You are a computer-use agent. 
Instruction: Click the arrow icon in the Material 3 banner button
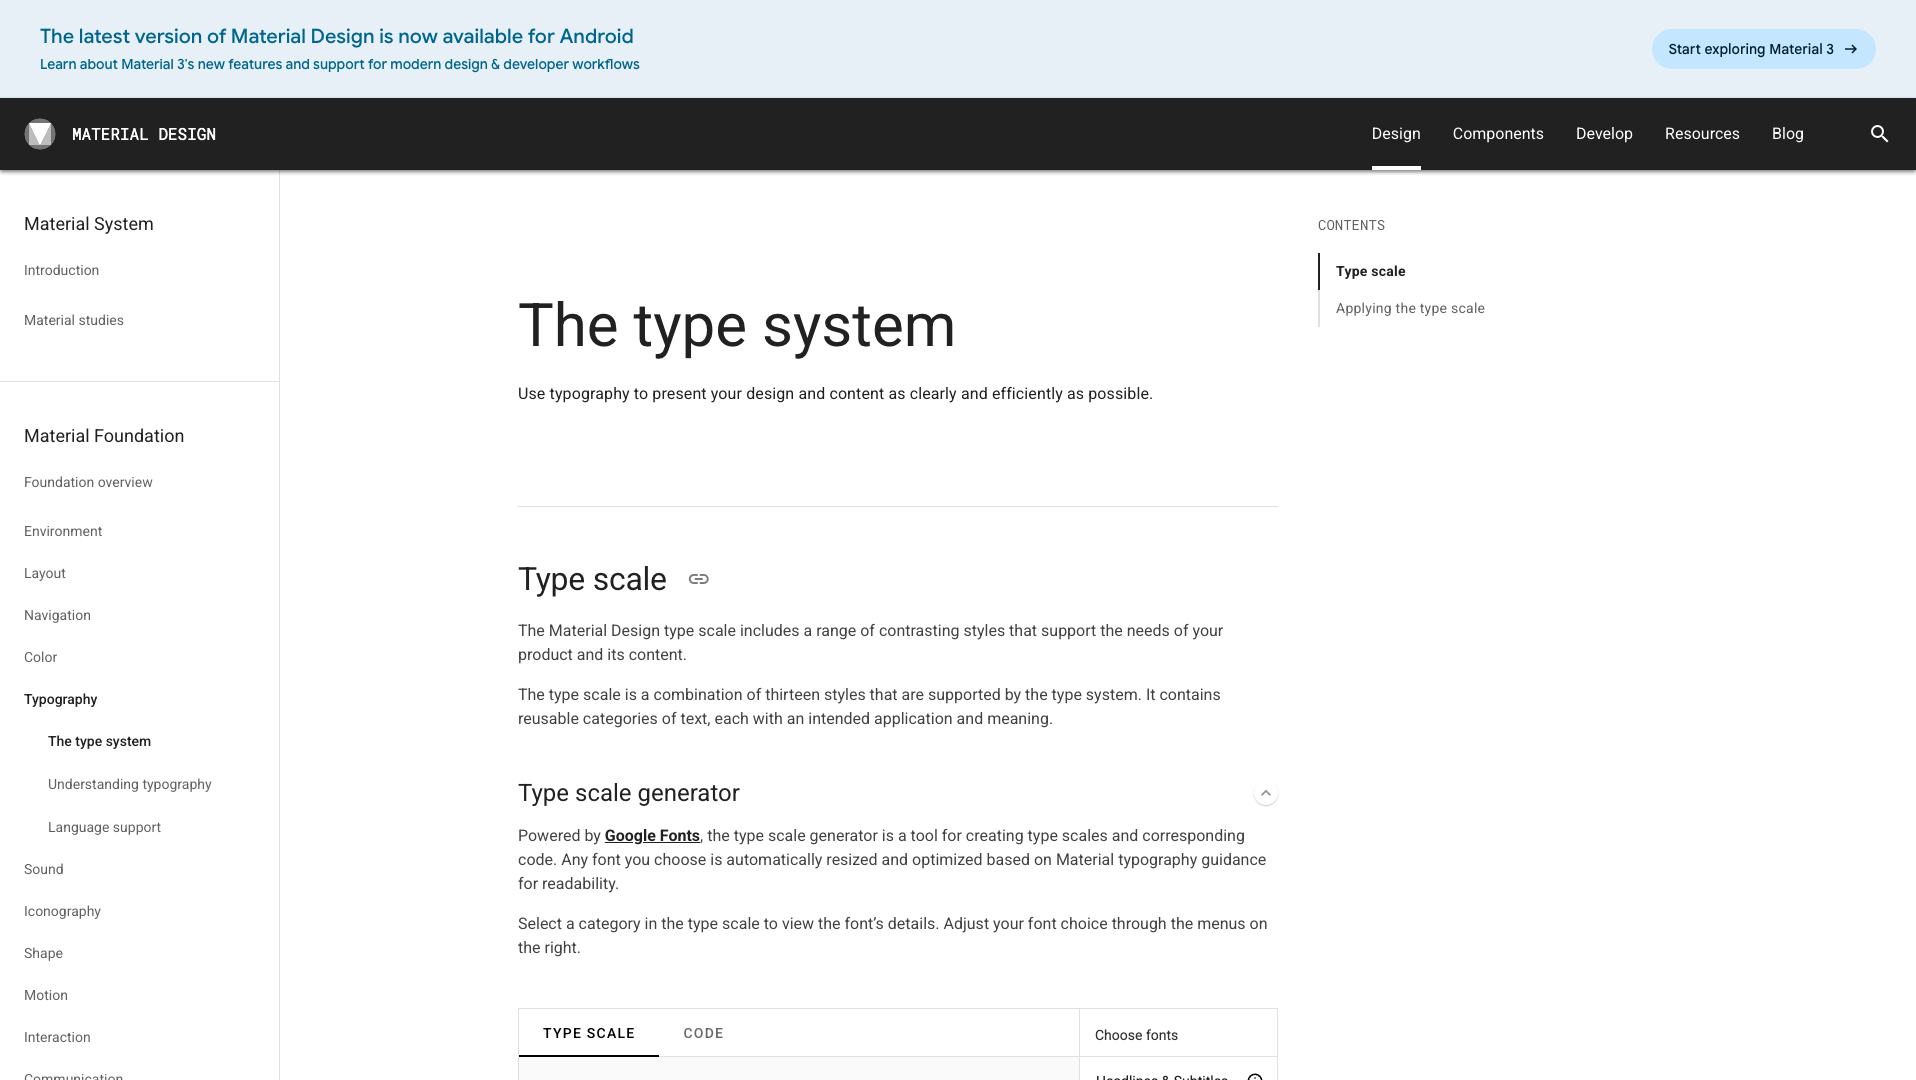pyautogui.click(x=1852, y=49)
